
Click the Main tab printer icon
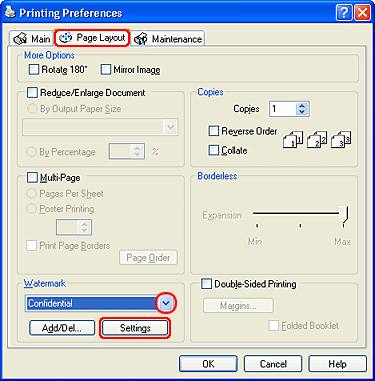coord(20,39)
